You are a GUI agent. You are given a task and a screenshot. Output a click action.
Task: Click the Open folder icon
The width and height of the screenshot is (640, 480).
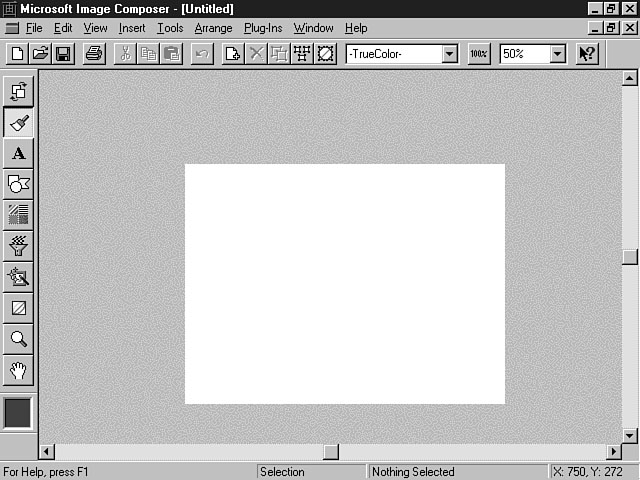(x=40, y=54)
